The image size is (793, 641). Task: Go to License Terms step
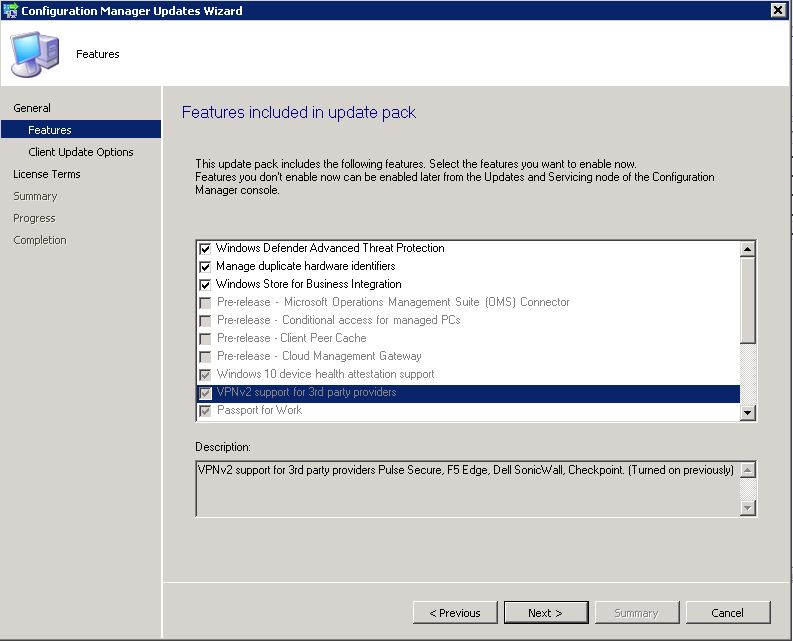pyautogui.click(x=47, y=174)
